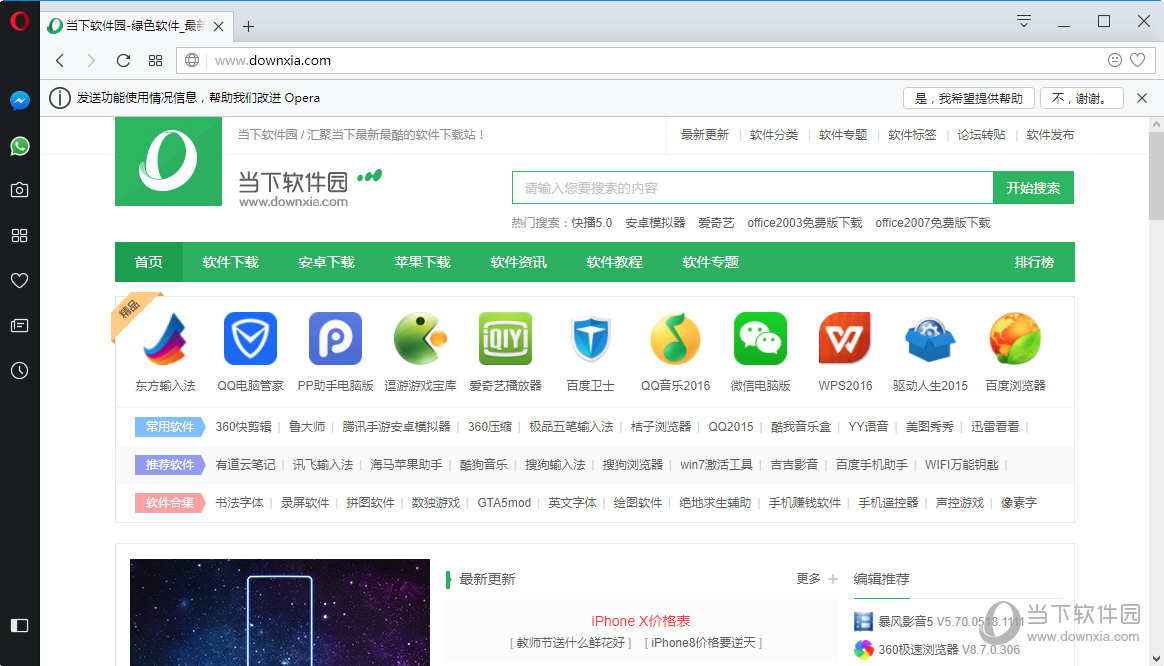Click the 360快剪辑 link

243,427
